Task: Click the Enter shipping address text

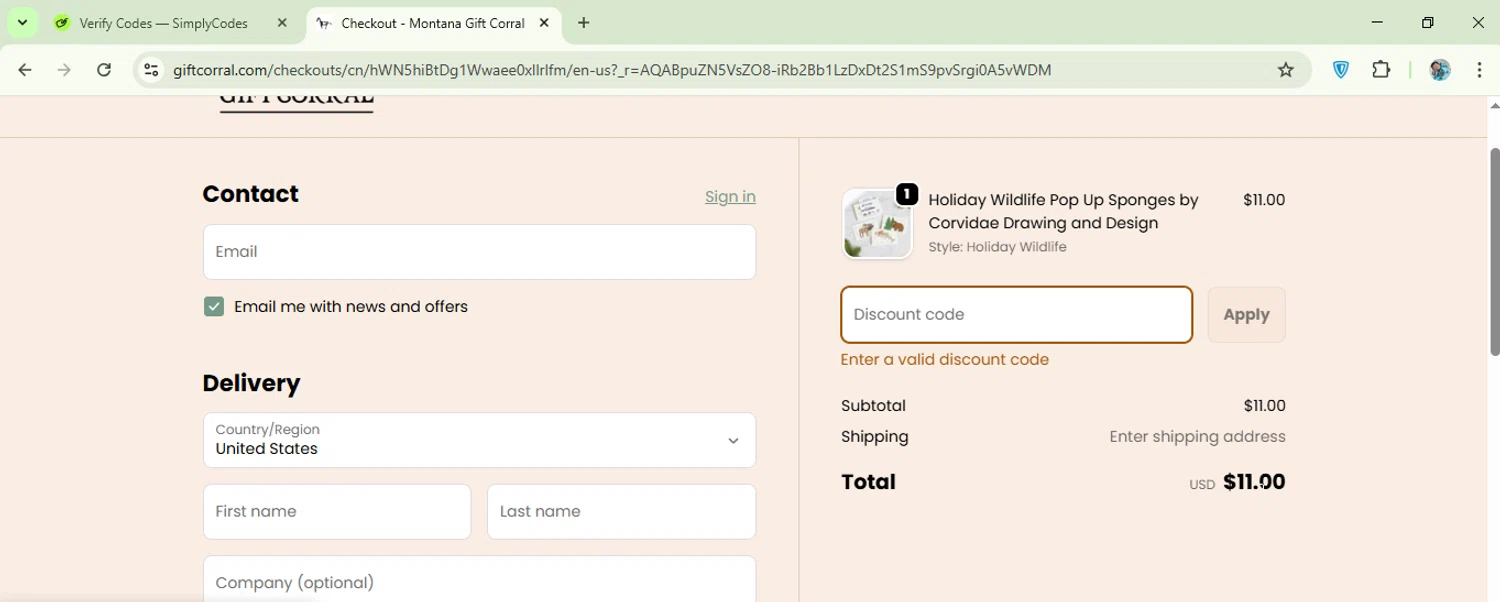Action: click(1197, 437)
